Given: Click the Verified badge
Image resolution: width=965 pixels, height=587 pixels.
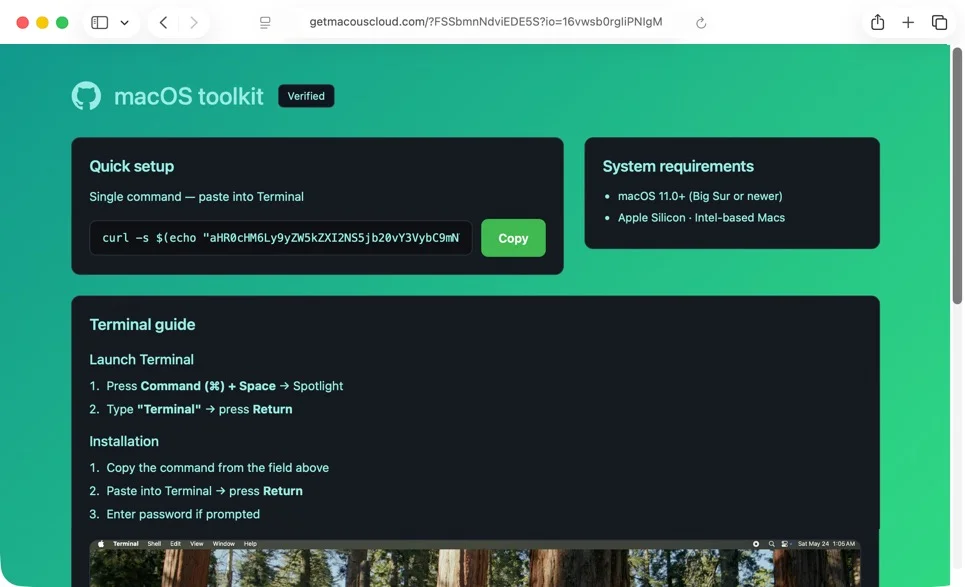Looking at the screenshot, I should pyautogui.click(x=306, y=96).
